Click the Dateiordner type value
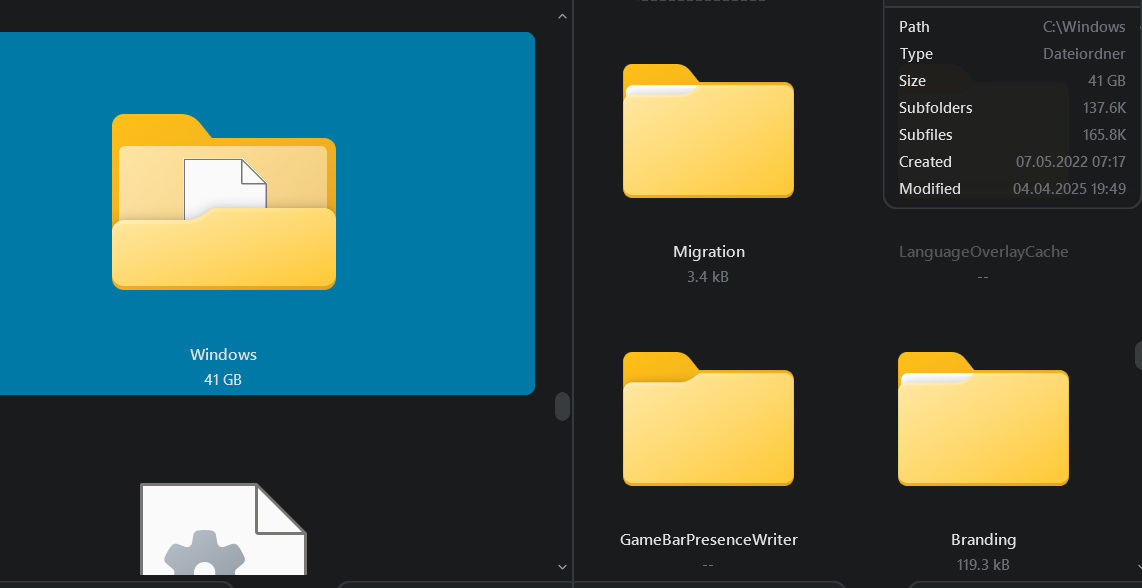The width and height of the screenshot is (1142, 588). pyautogui.click(x=1084, y=54)
